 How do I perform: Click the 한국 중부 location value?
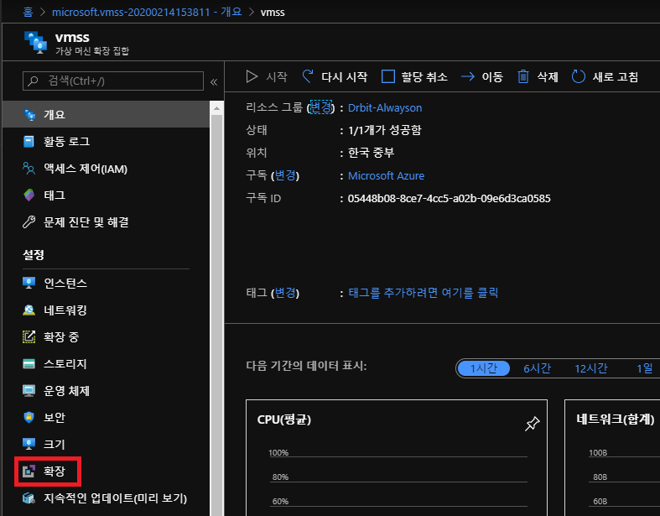371,152
